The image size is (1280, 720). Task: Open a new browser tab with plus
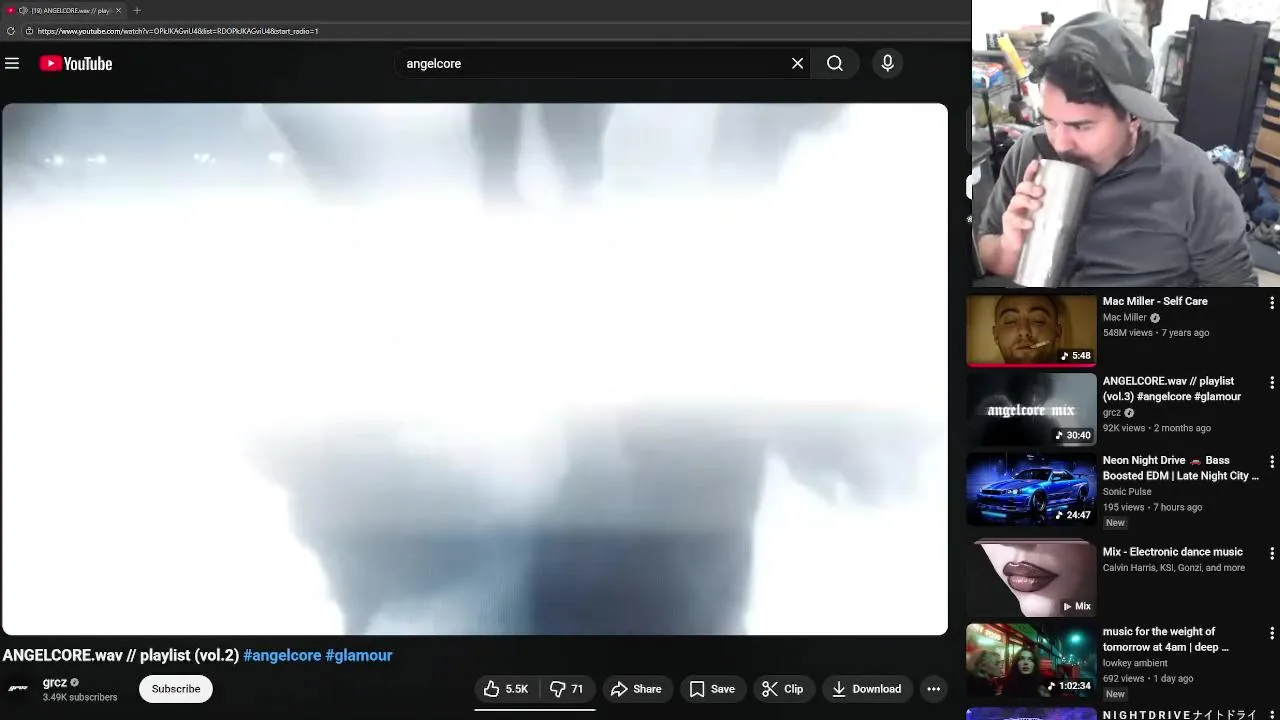tap(137, 10)
